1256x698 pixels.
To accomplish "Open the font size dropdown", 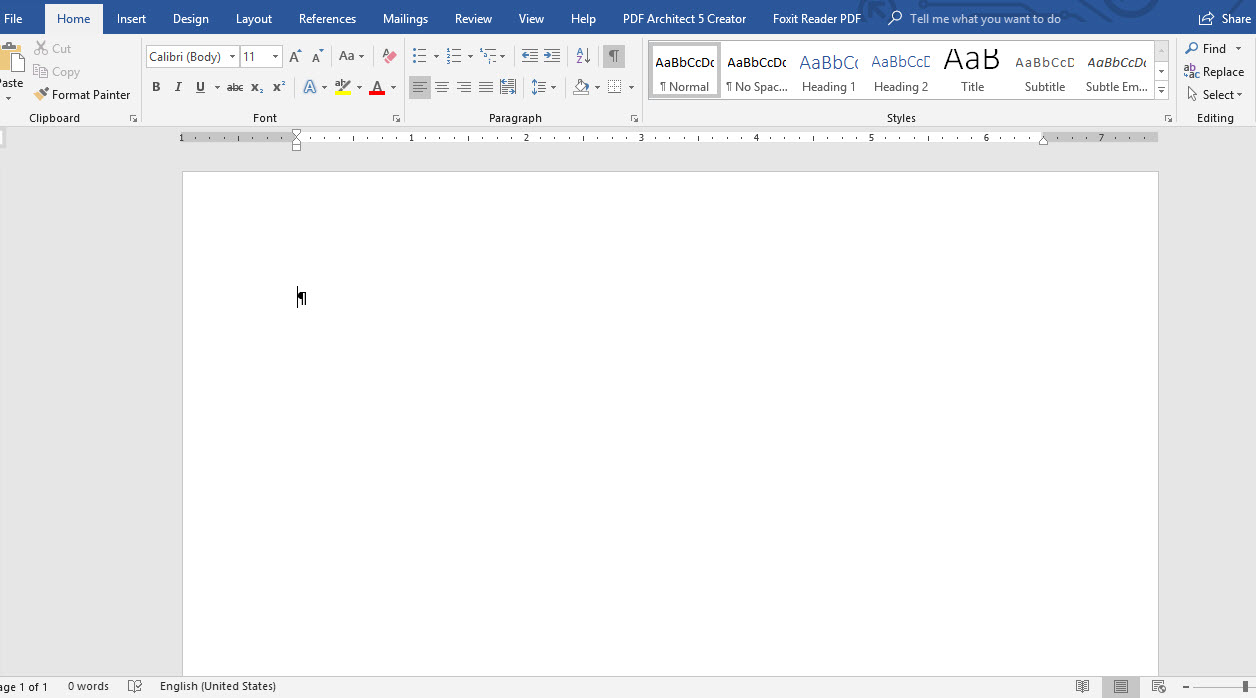I will tap(275, 57).
